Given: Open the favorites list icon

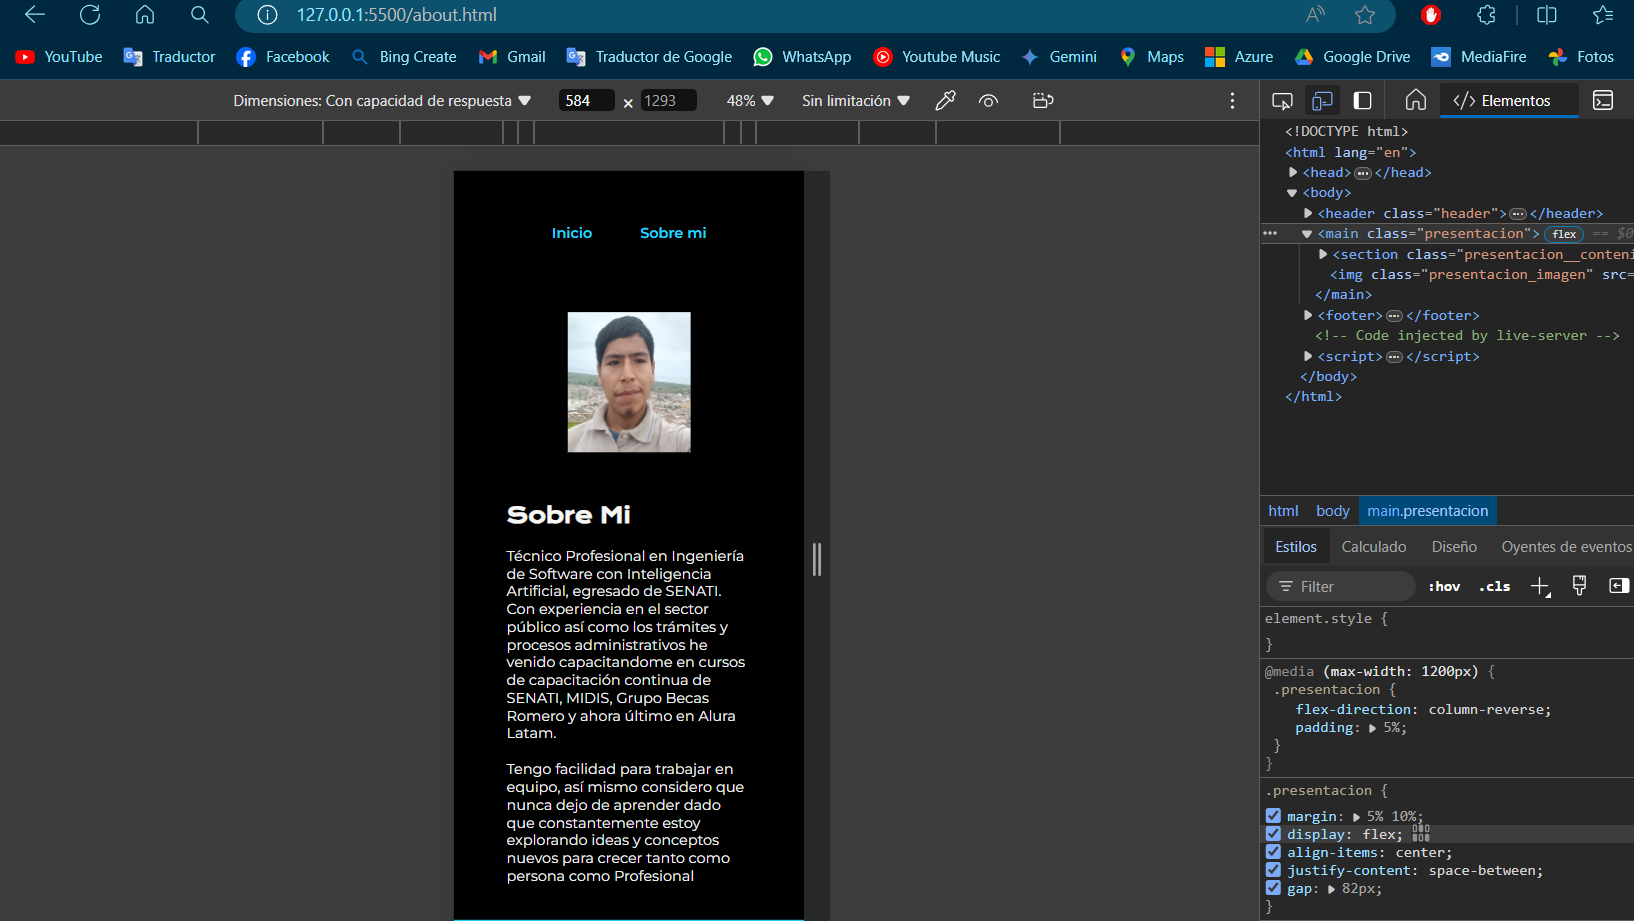Looking at the screenshot, I should pos(1603,15).
